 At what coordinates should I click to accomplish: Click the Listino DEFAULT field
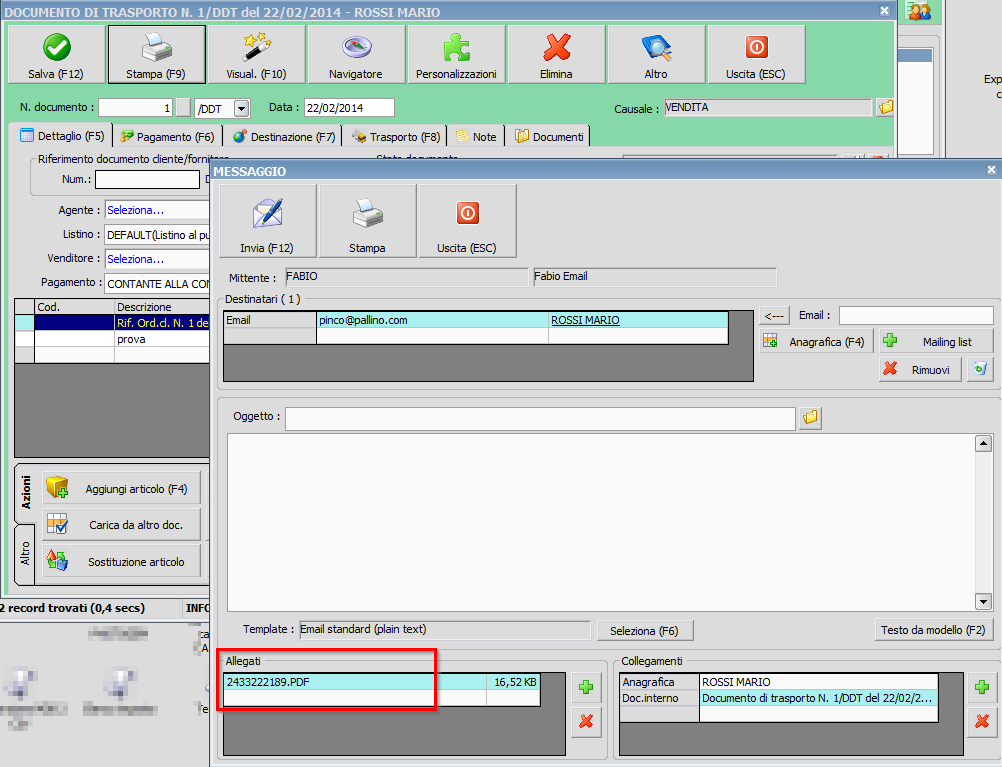coord(157,235)
